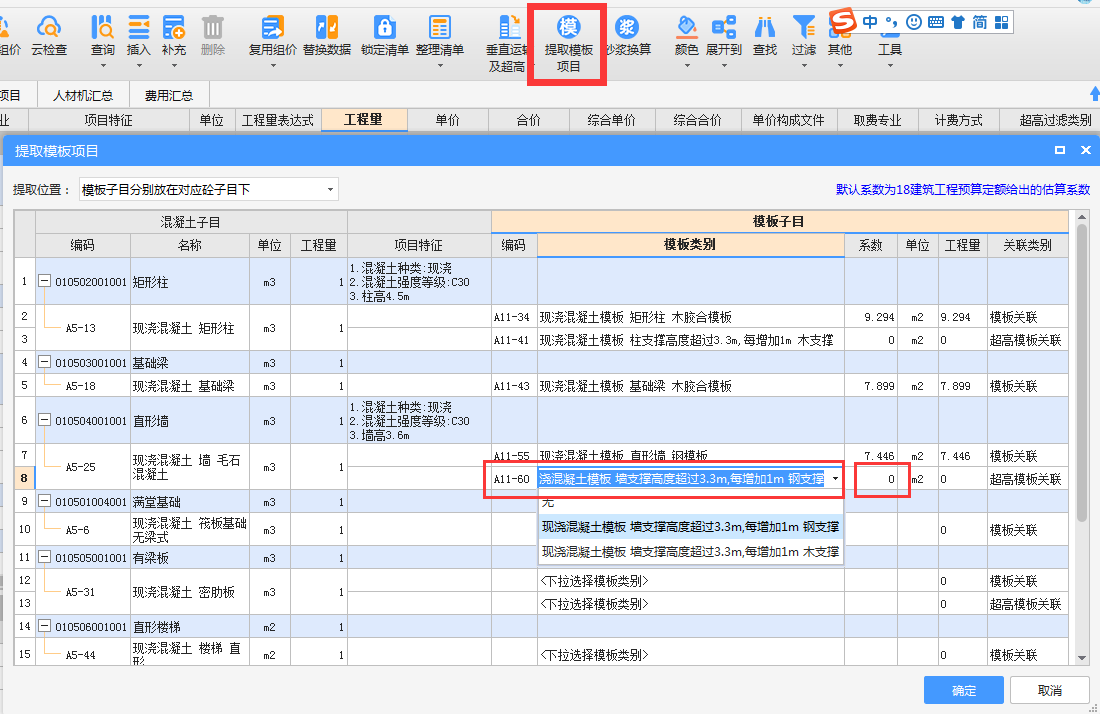Image resolution: width=1100 pixels, height=714 pixels.
Task: Click the blue up arrow at tab bar's right
Action: pyautogui.click(x=1094, y=94)
